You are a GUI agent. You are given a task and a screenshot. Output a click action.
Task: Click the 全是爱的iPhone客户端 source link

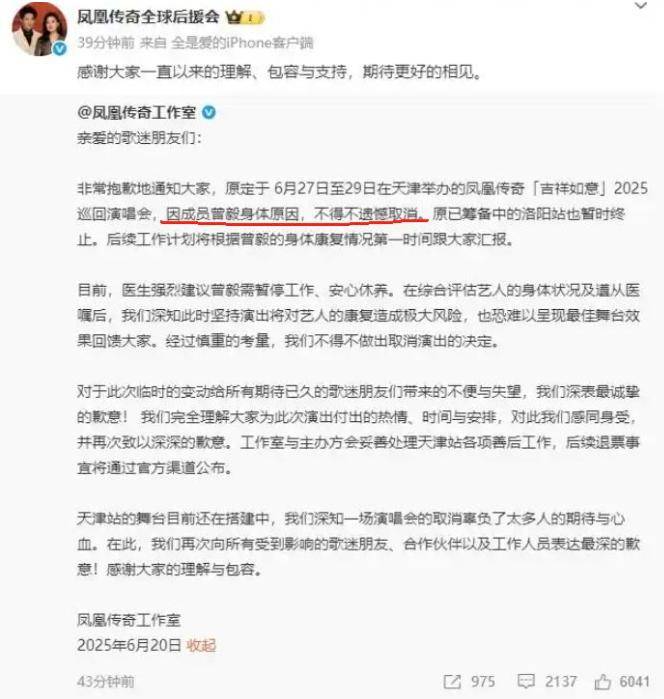[x=242, y=42]
